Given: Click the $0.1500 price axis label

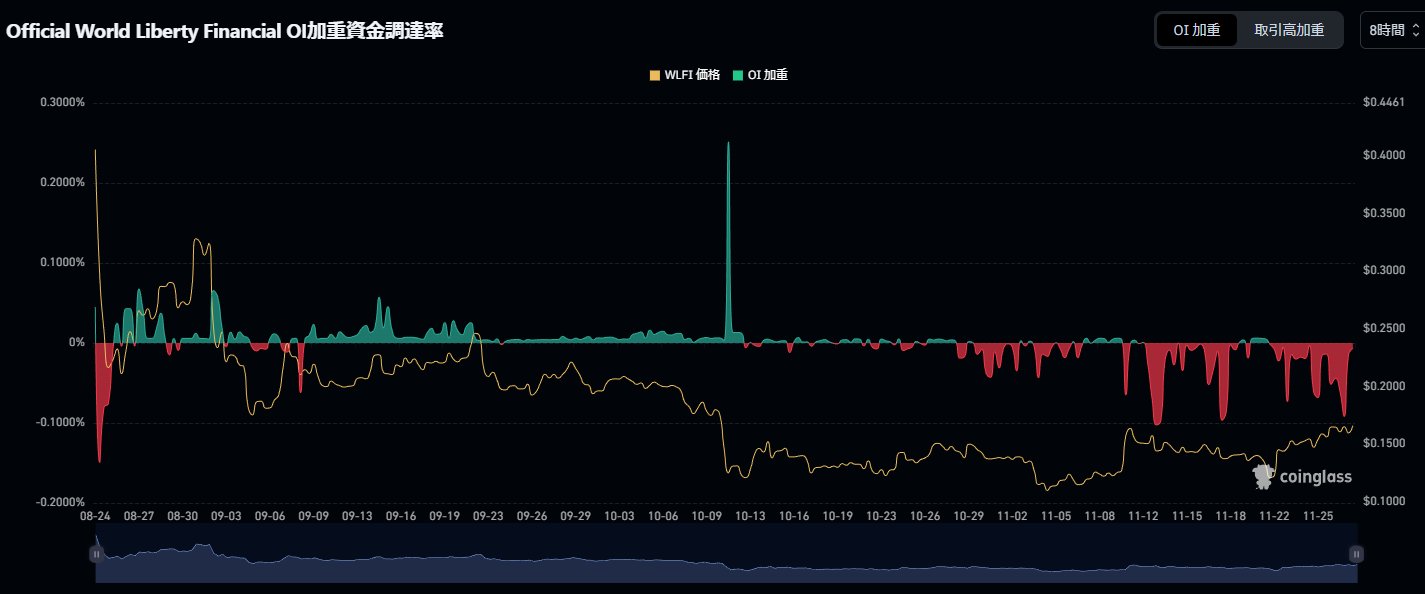Looking at the screenshot, I should pos(1384,443).
